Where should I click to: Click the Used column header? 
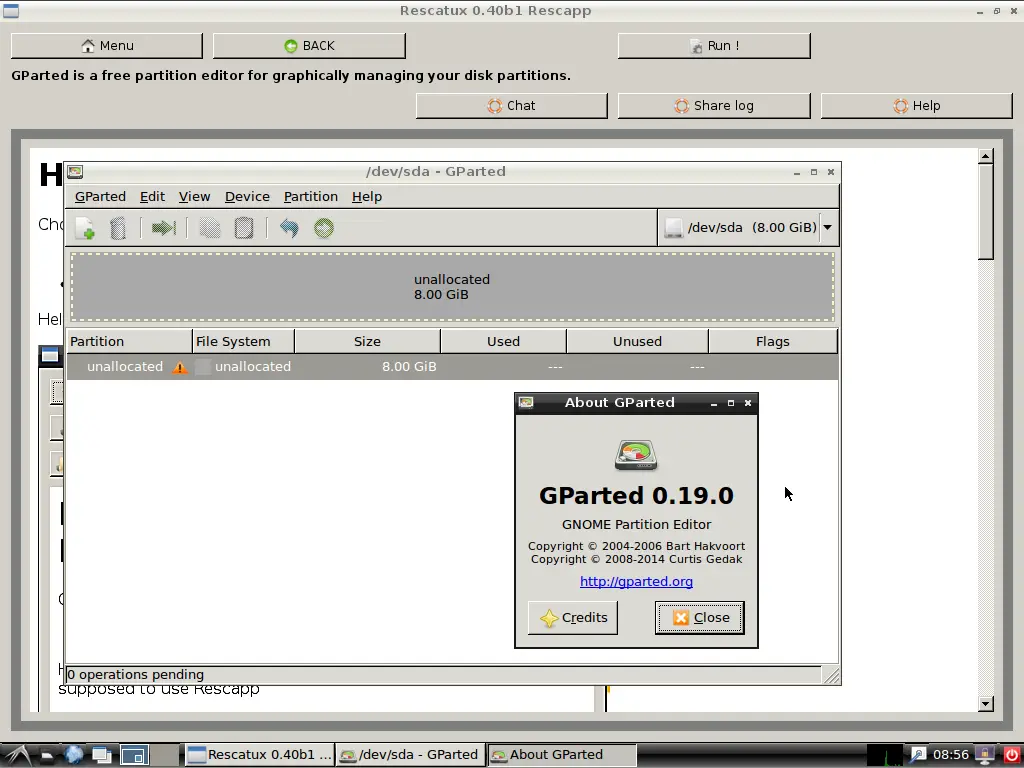click(x=504, y=342)
